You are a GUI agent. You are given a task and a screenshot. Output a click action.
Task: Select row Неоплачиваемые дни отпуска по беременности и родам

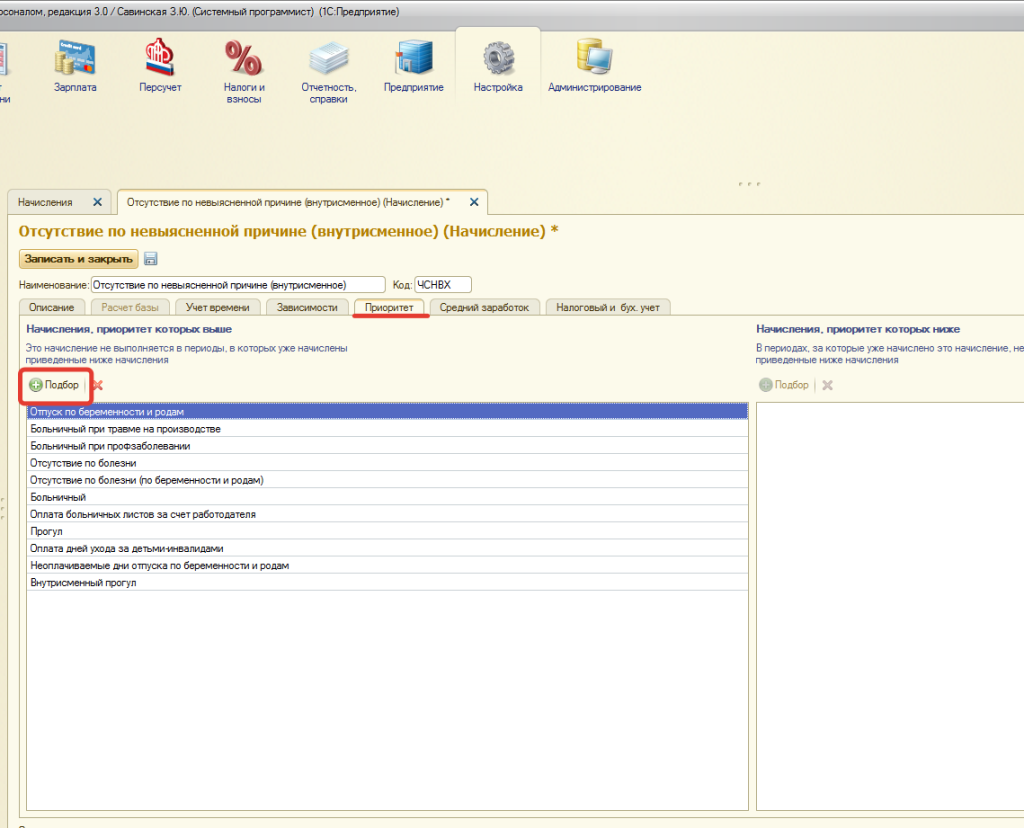[387, 565]
